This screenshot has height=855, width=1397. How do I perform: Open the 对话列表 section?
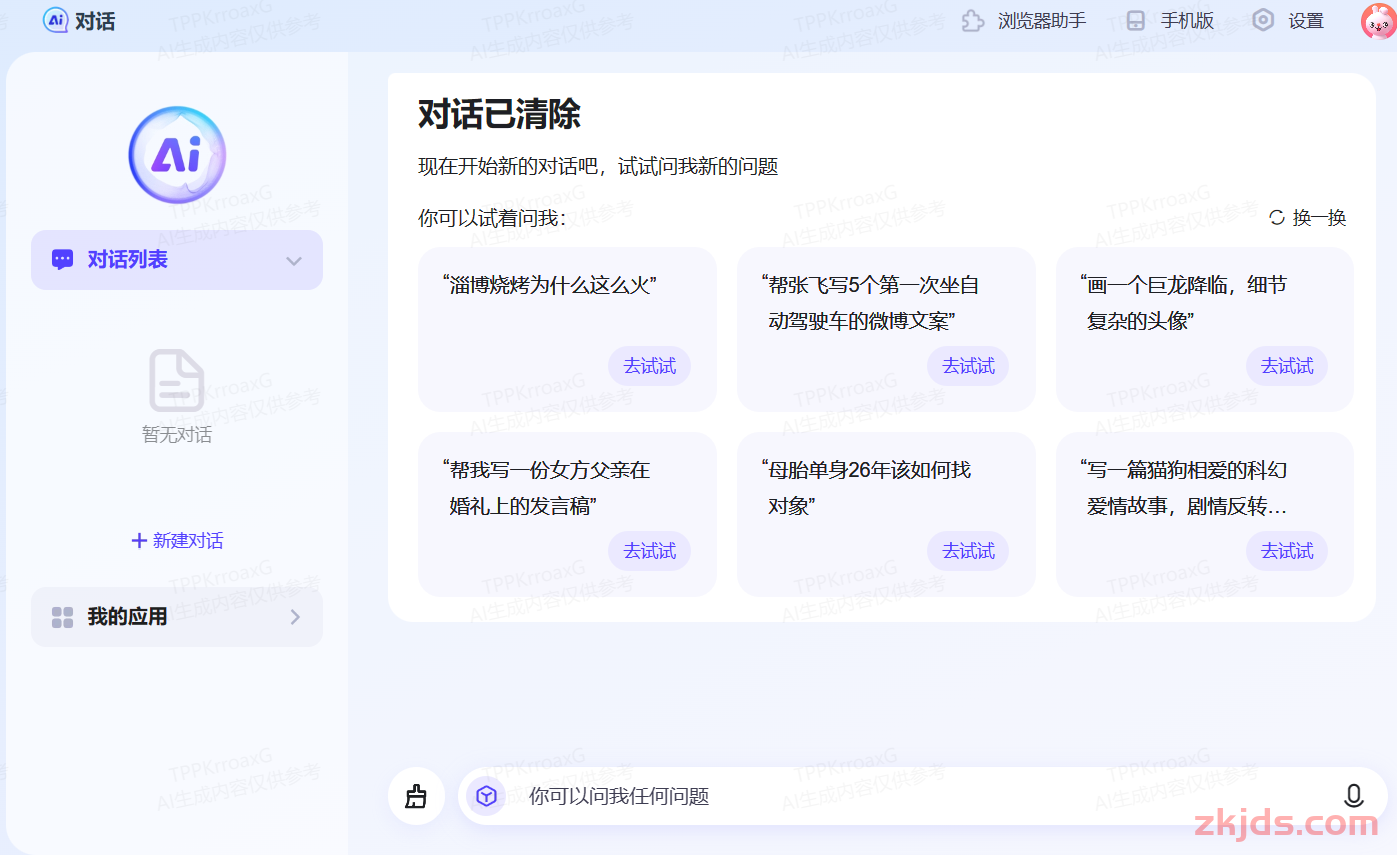pos(177,260)
